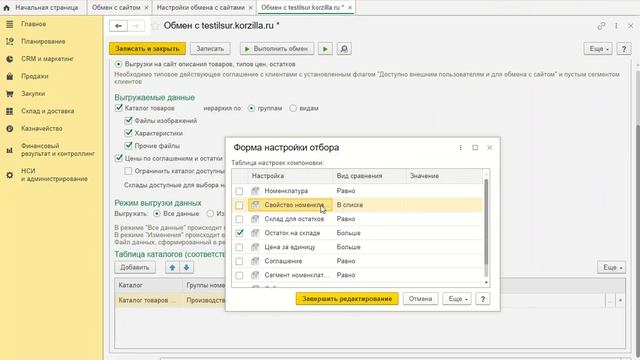Click the Остаток на складе row icon
Image resolution: width=640 pixels, height=360 pixels.
pyautogui.click(x=255, y=233)
